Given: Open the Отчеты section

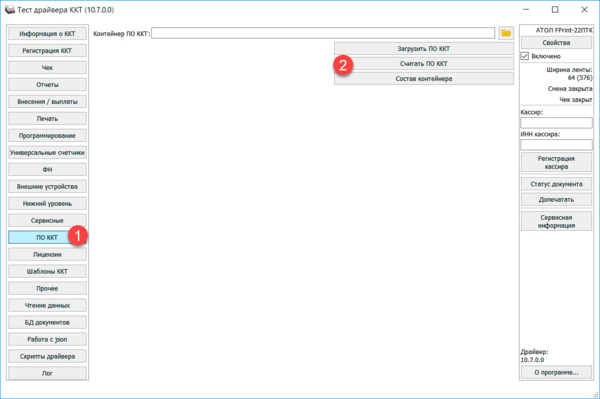Looking at the screenshot, I should pyautogui.click(x=47, y=85).
